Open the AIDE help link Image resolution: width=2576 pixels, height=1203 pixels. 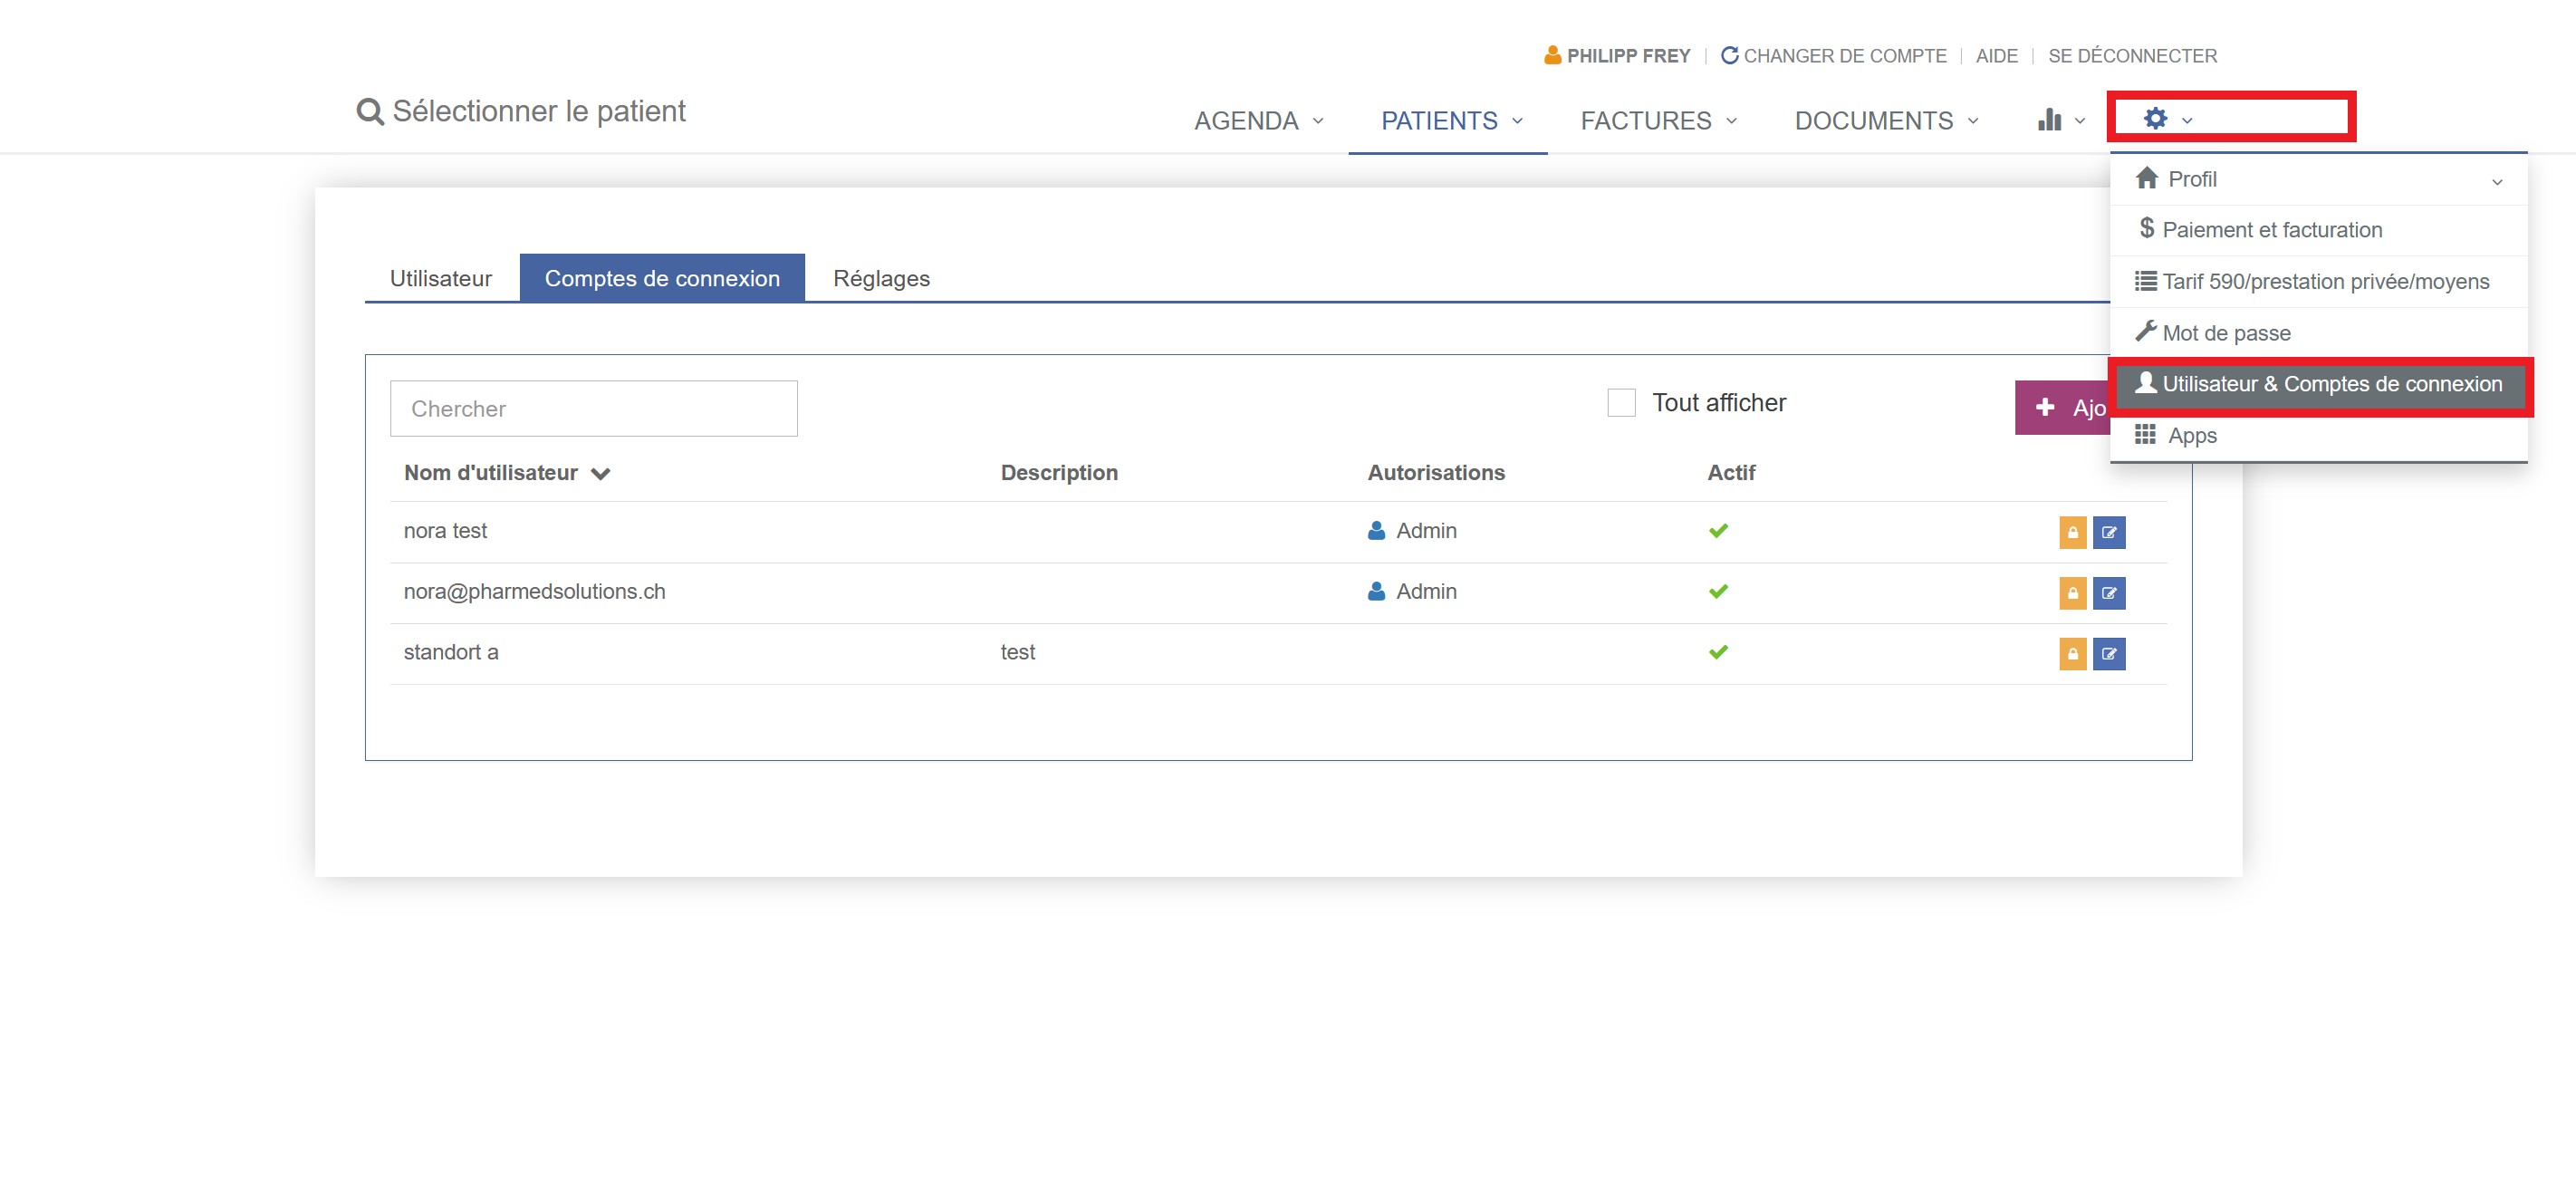(x=1996, y=56)
